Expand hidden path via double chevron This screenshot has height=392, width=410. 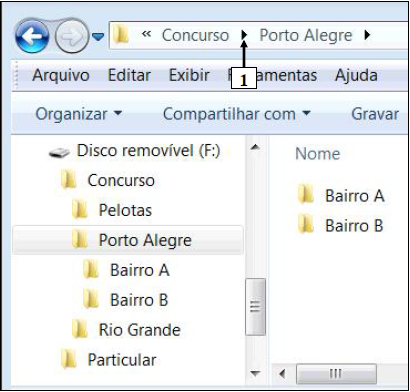click(x=146, y=34)
